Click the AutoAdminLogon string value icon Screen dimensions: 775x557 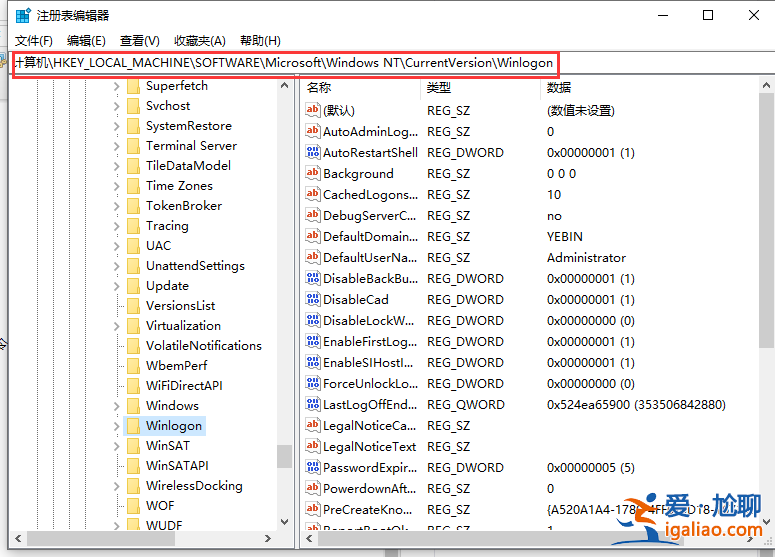pos(312,131)
